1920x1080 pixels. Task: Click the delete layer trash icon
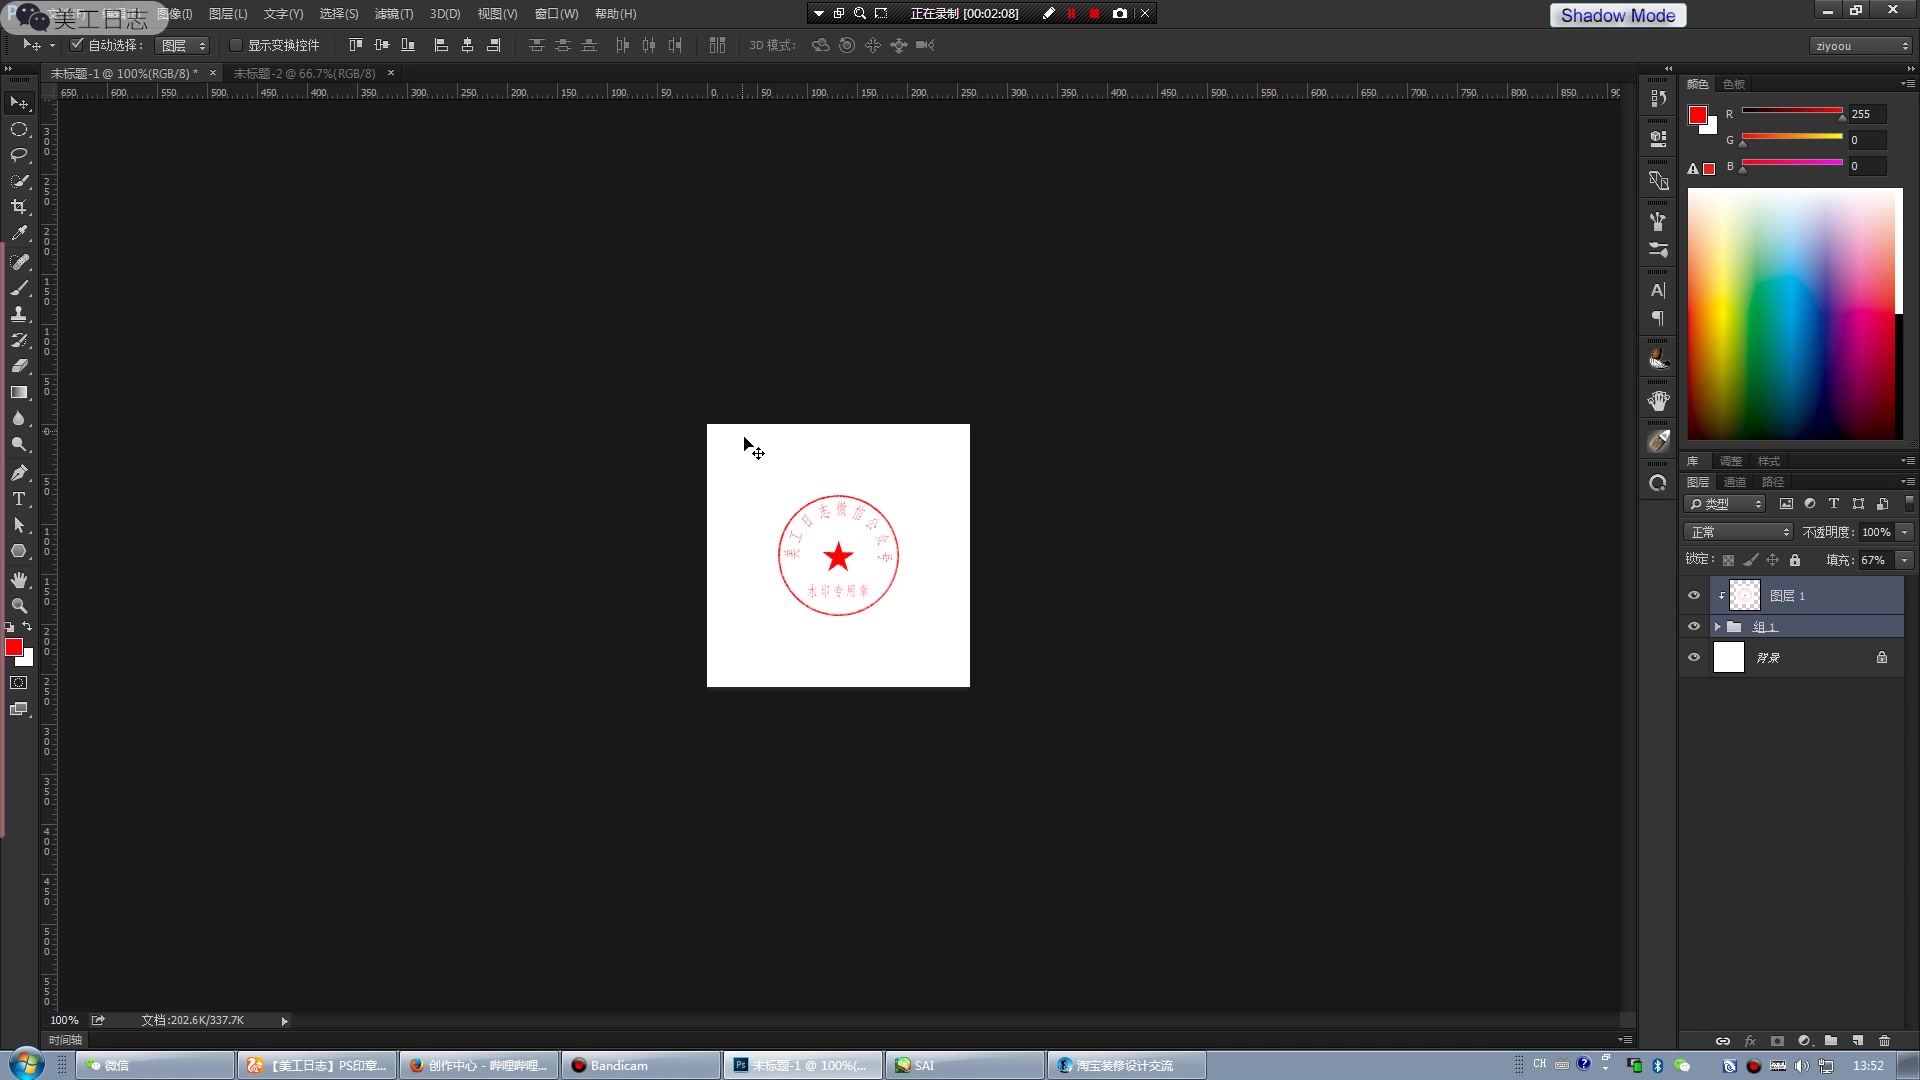[1884, 1041]
